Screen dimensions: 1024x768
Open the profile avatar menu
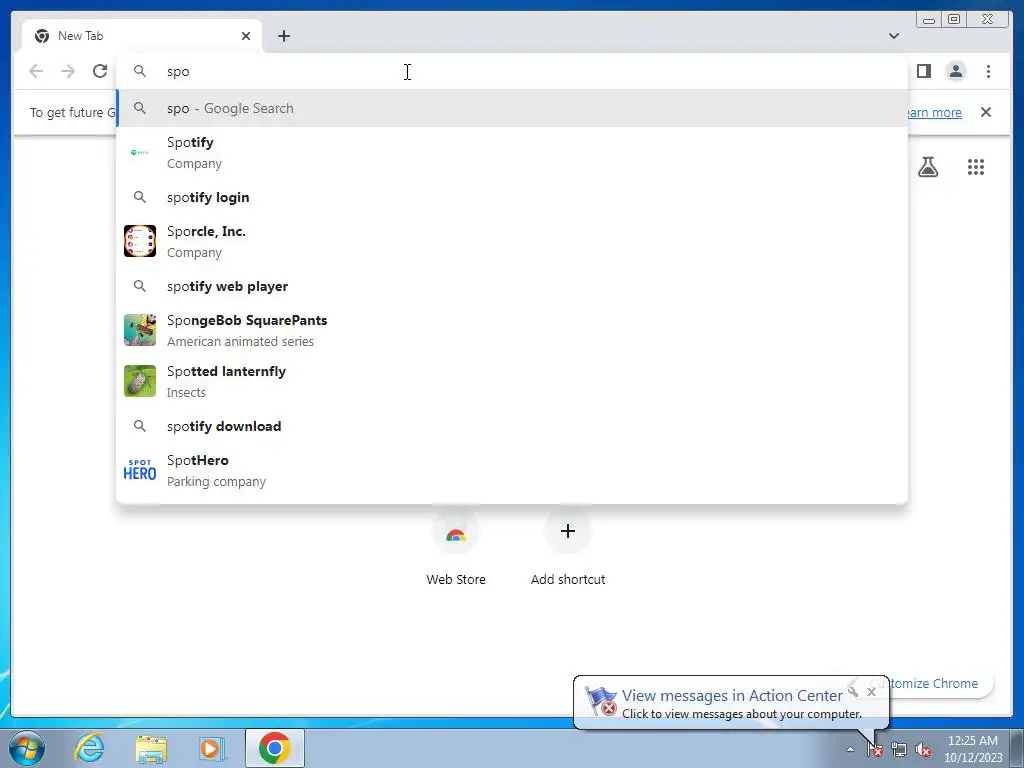955,71
